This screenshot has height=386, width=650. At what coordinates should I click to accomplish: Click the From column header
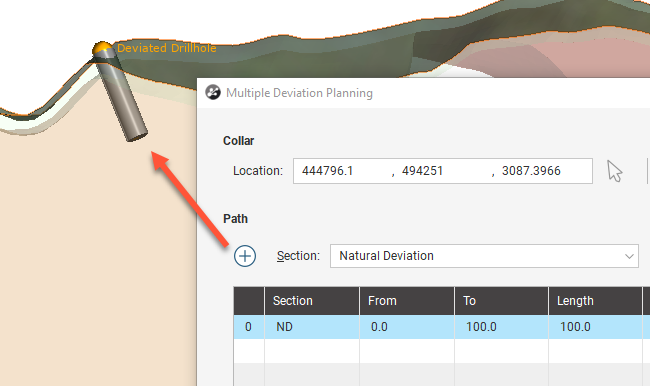pyautogui.click(x=407, y=301)
